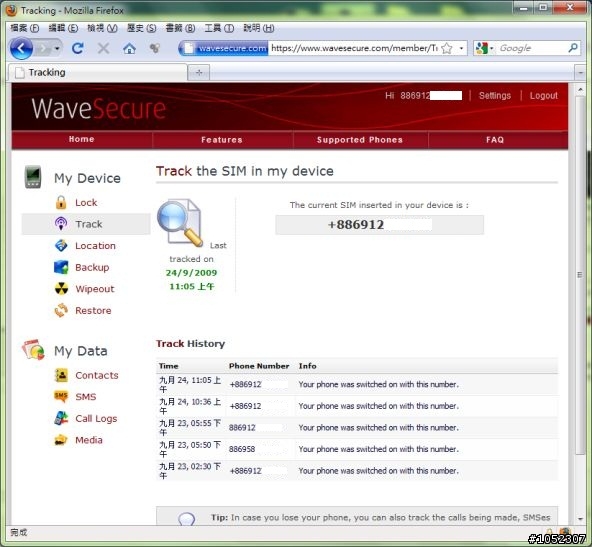
Task: Click the page scroll up arrow
Action: (x=580, y=90)
